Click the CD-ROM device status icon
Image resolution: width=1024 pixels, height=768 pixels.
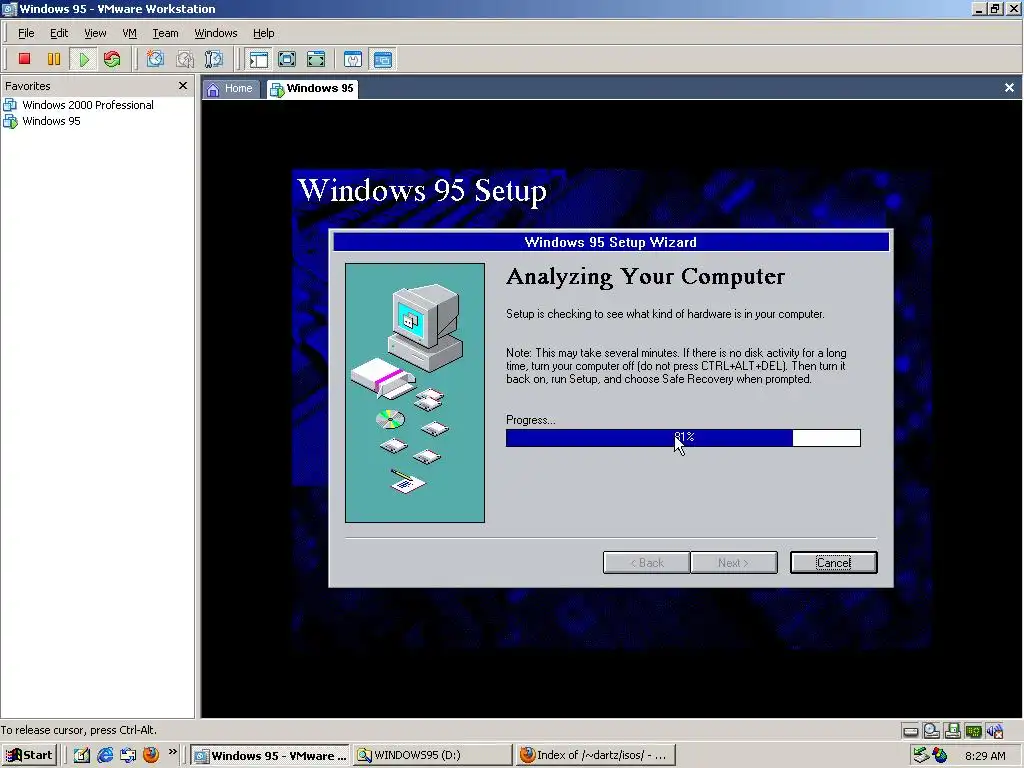pos(931,731)
